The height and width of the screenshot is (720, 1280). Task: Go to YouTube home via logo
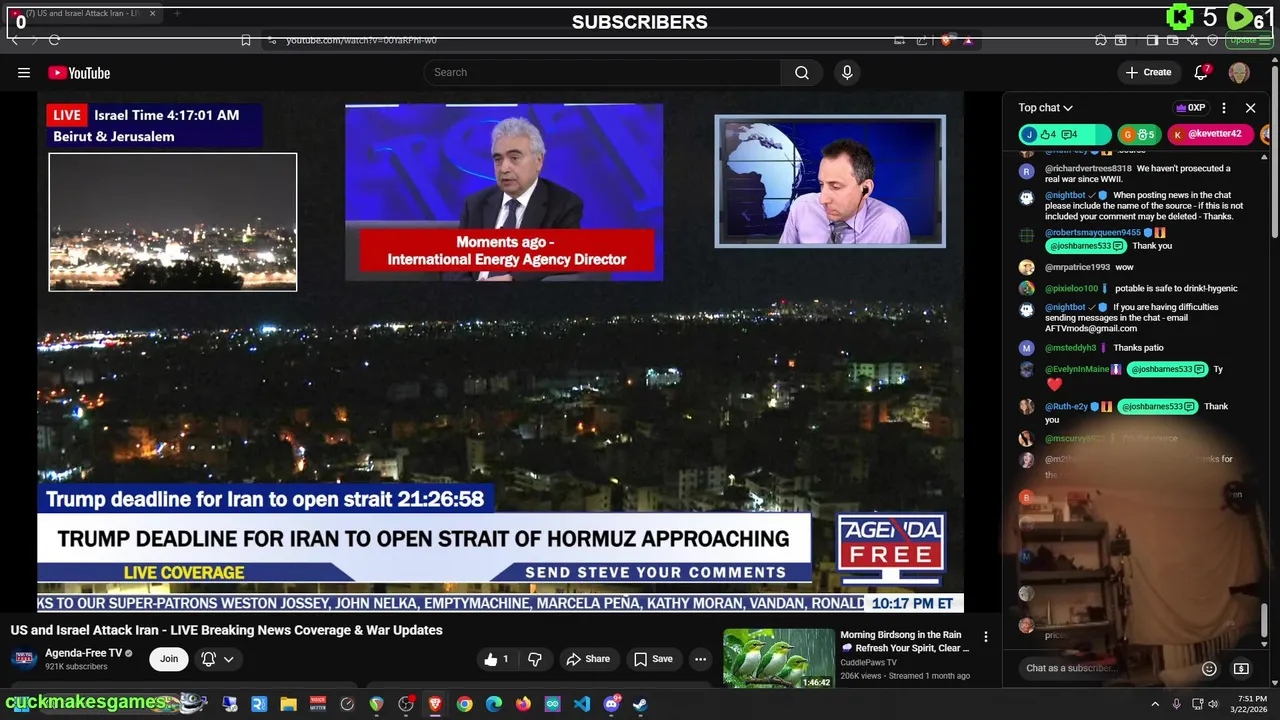tap(79, 73)
